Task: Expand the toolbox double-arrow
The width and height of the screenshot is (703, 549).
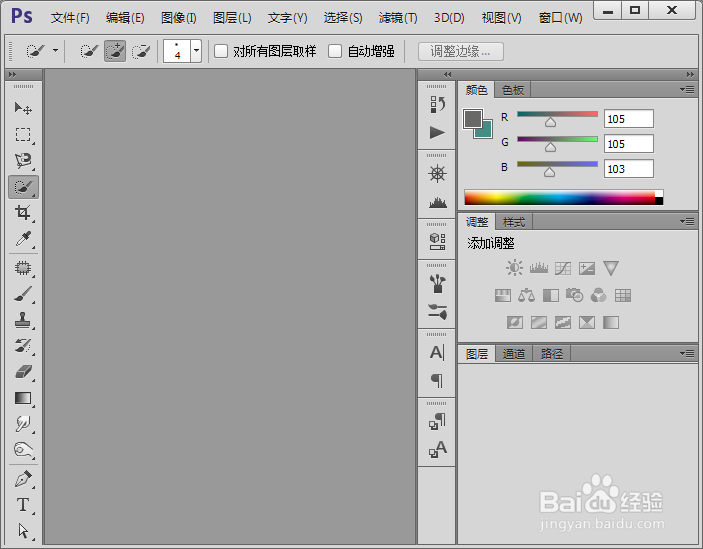Action: [13, 74]
